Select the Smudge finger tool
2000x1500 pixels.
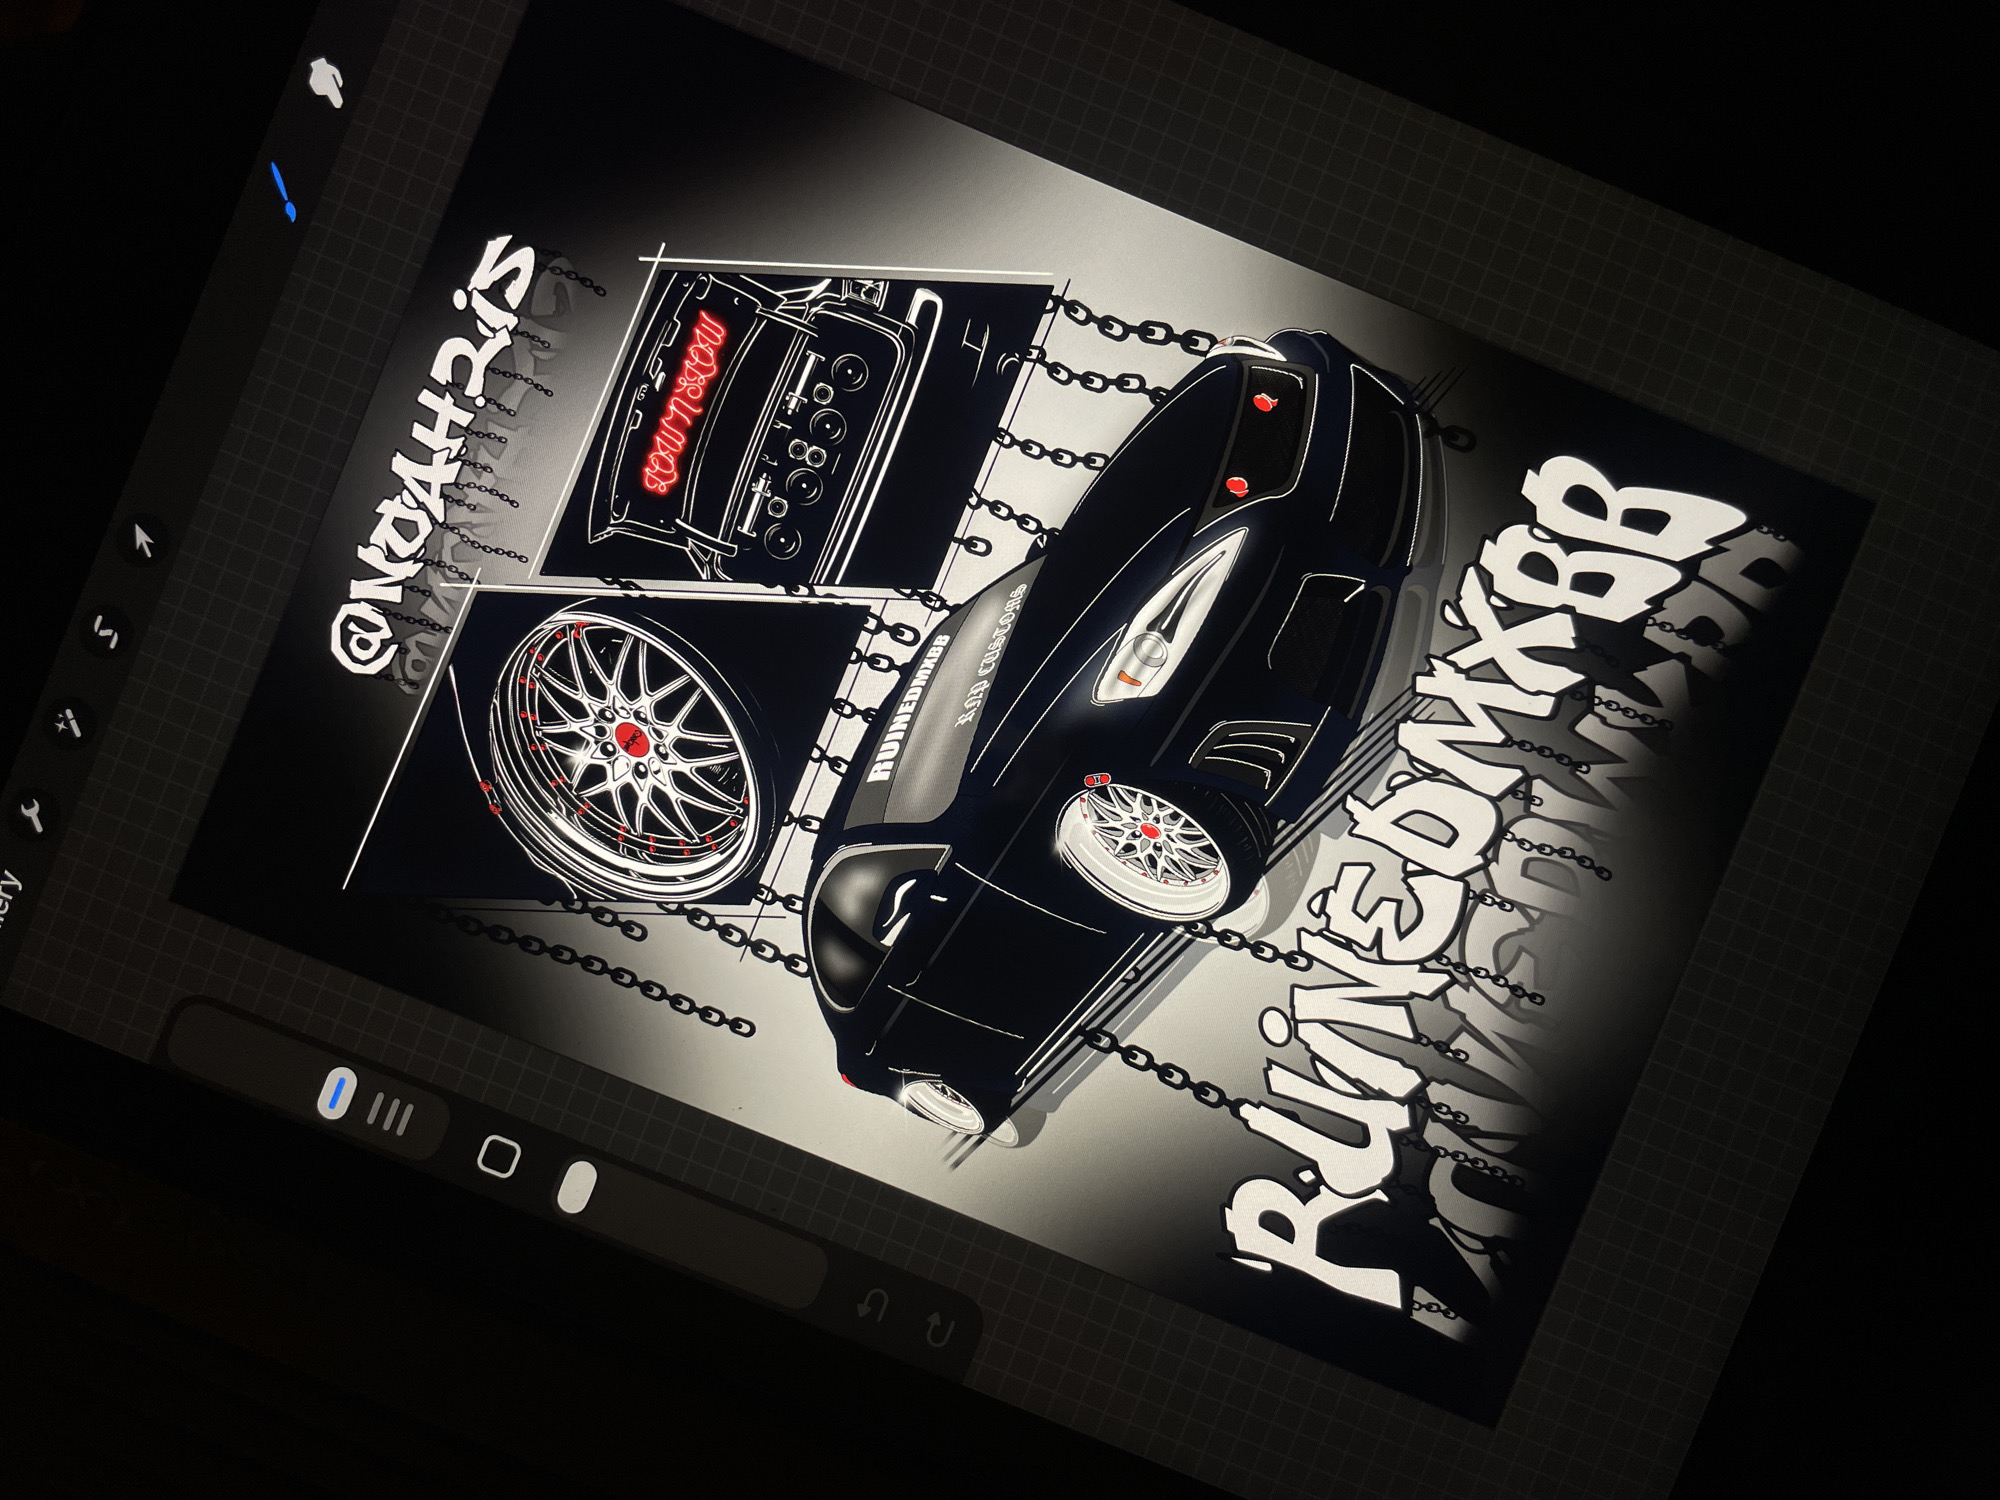pyautogui.click(x=326, y=80)
